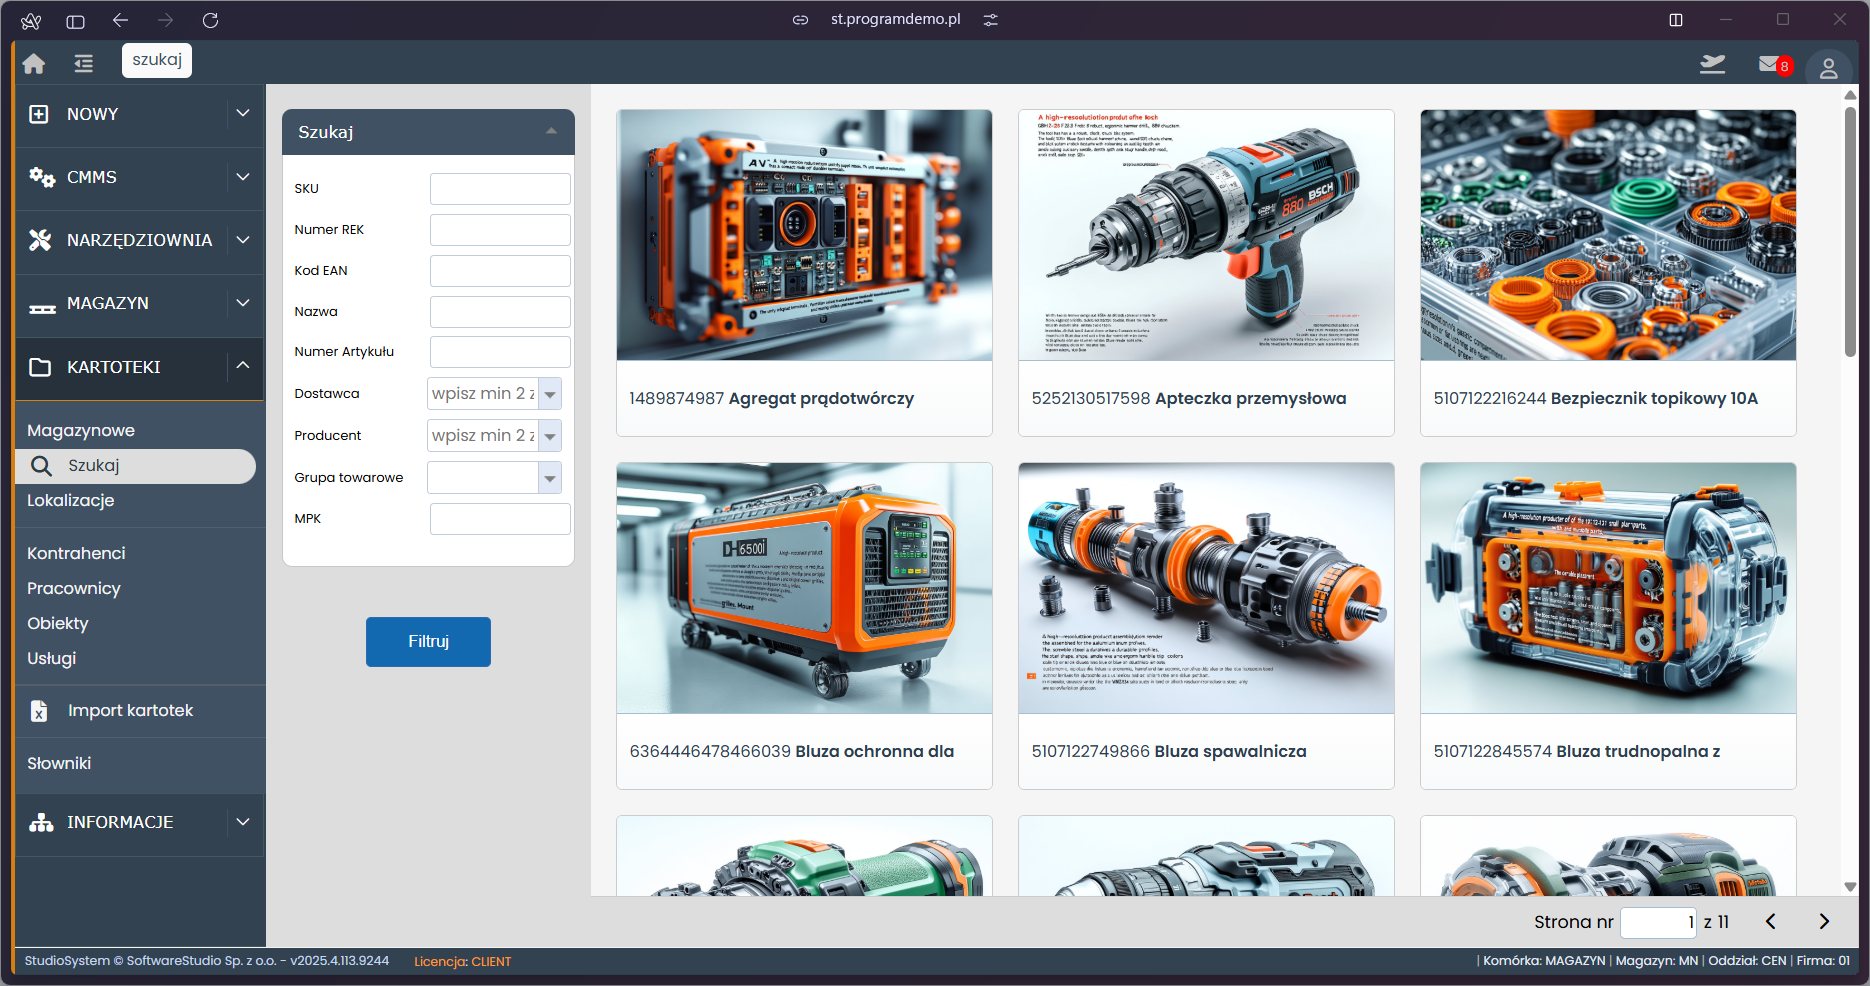
Task: Go to next page arrow
Action: tap(1824, 922)
